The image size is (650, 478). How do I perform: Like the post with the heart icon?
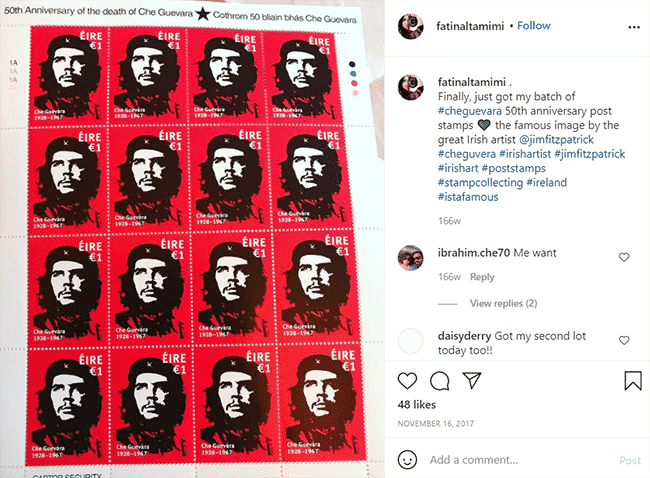pyautogui.click(x=407, y=381)
